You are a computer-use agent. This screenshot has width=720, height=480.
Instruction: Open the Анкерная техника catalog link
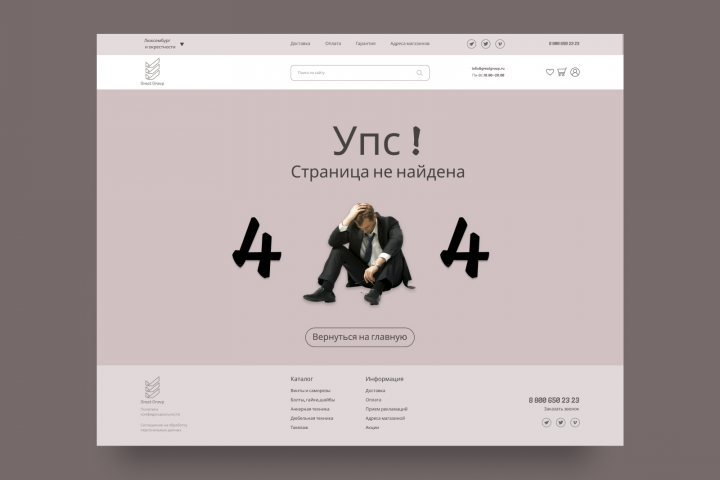click(x=310, y=409)
